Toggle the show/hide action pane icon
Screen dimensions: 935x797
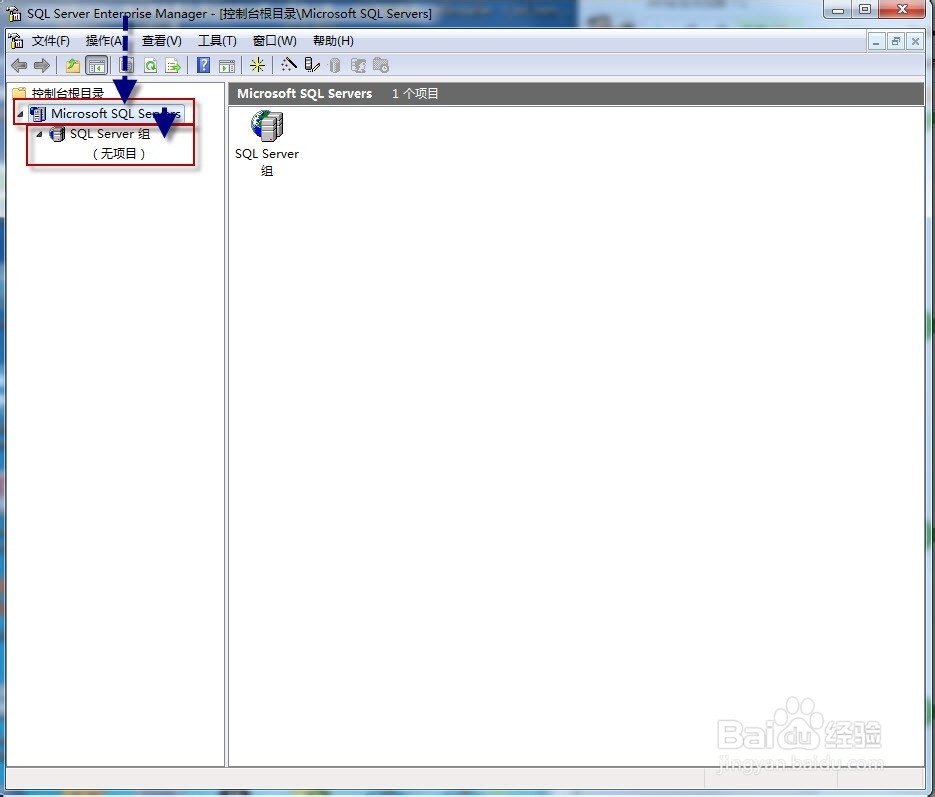pos(227,66)
